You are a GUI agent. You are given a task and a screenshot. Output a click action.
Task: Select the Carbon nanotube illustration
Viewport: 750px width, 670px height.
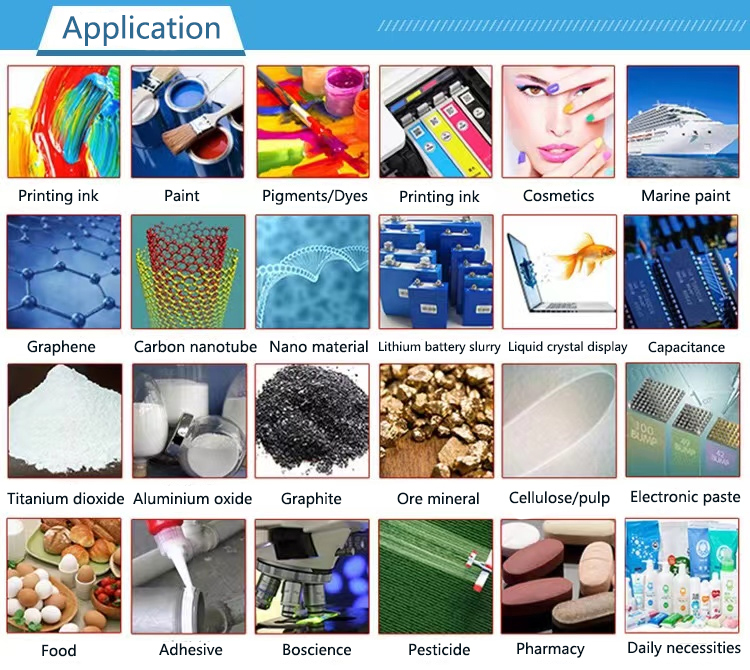pos(188,272)
